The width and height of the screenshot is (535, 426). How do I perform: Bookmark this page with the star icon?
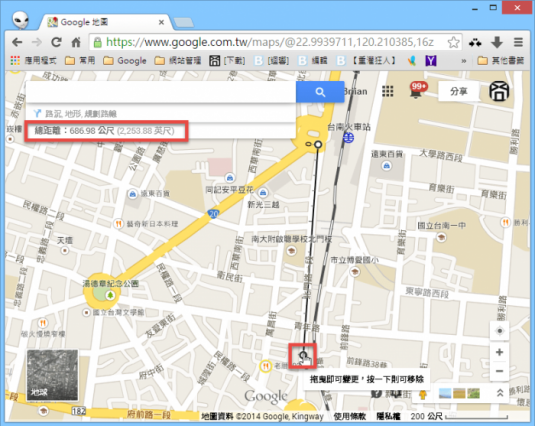[x=453, y=42]
